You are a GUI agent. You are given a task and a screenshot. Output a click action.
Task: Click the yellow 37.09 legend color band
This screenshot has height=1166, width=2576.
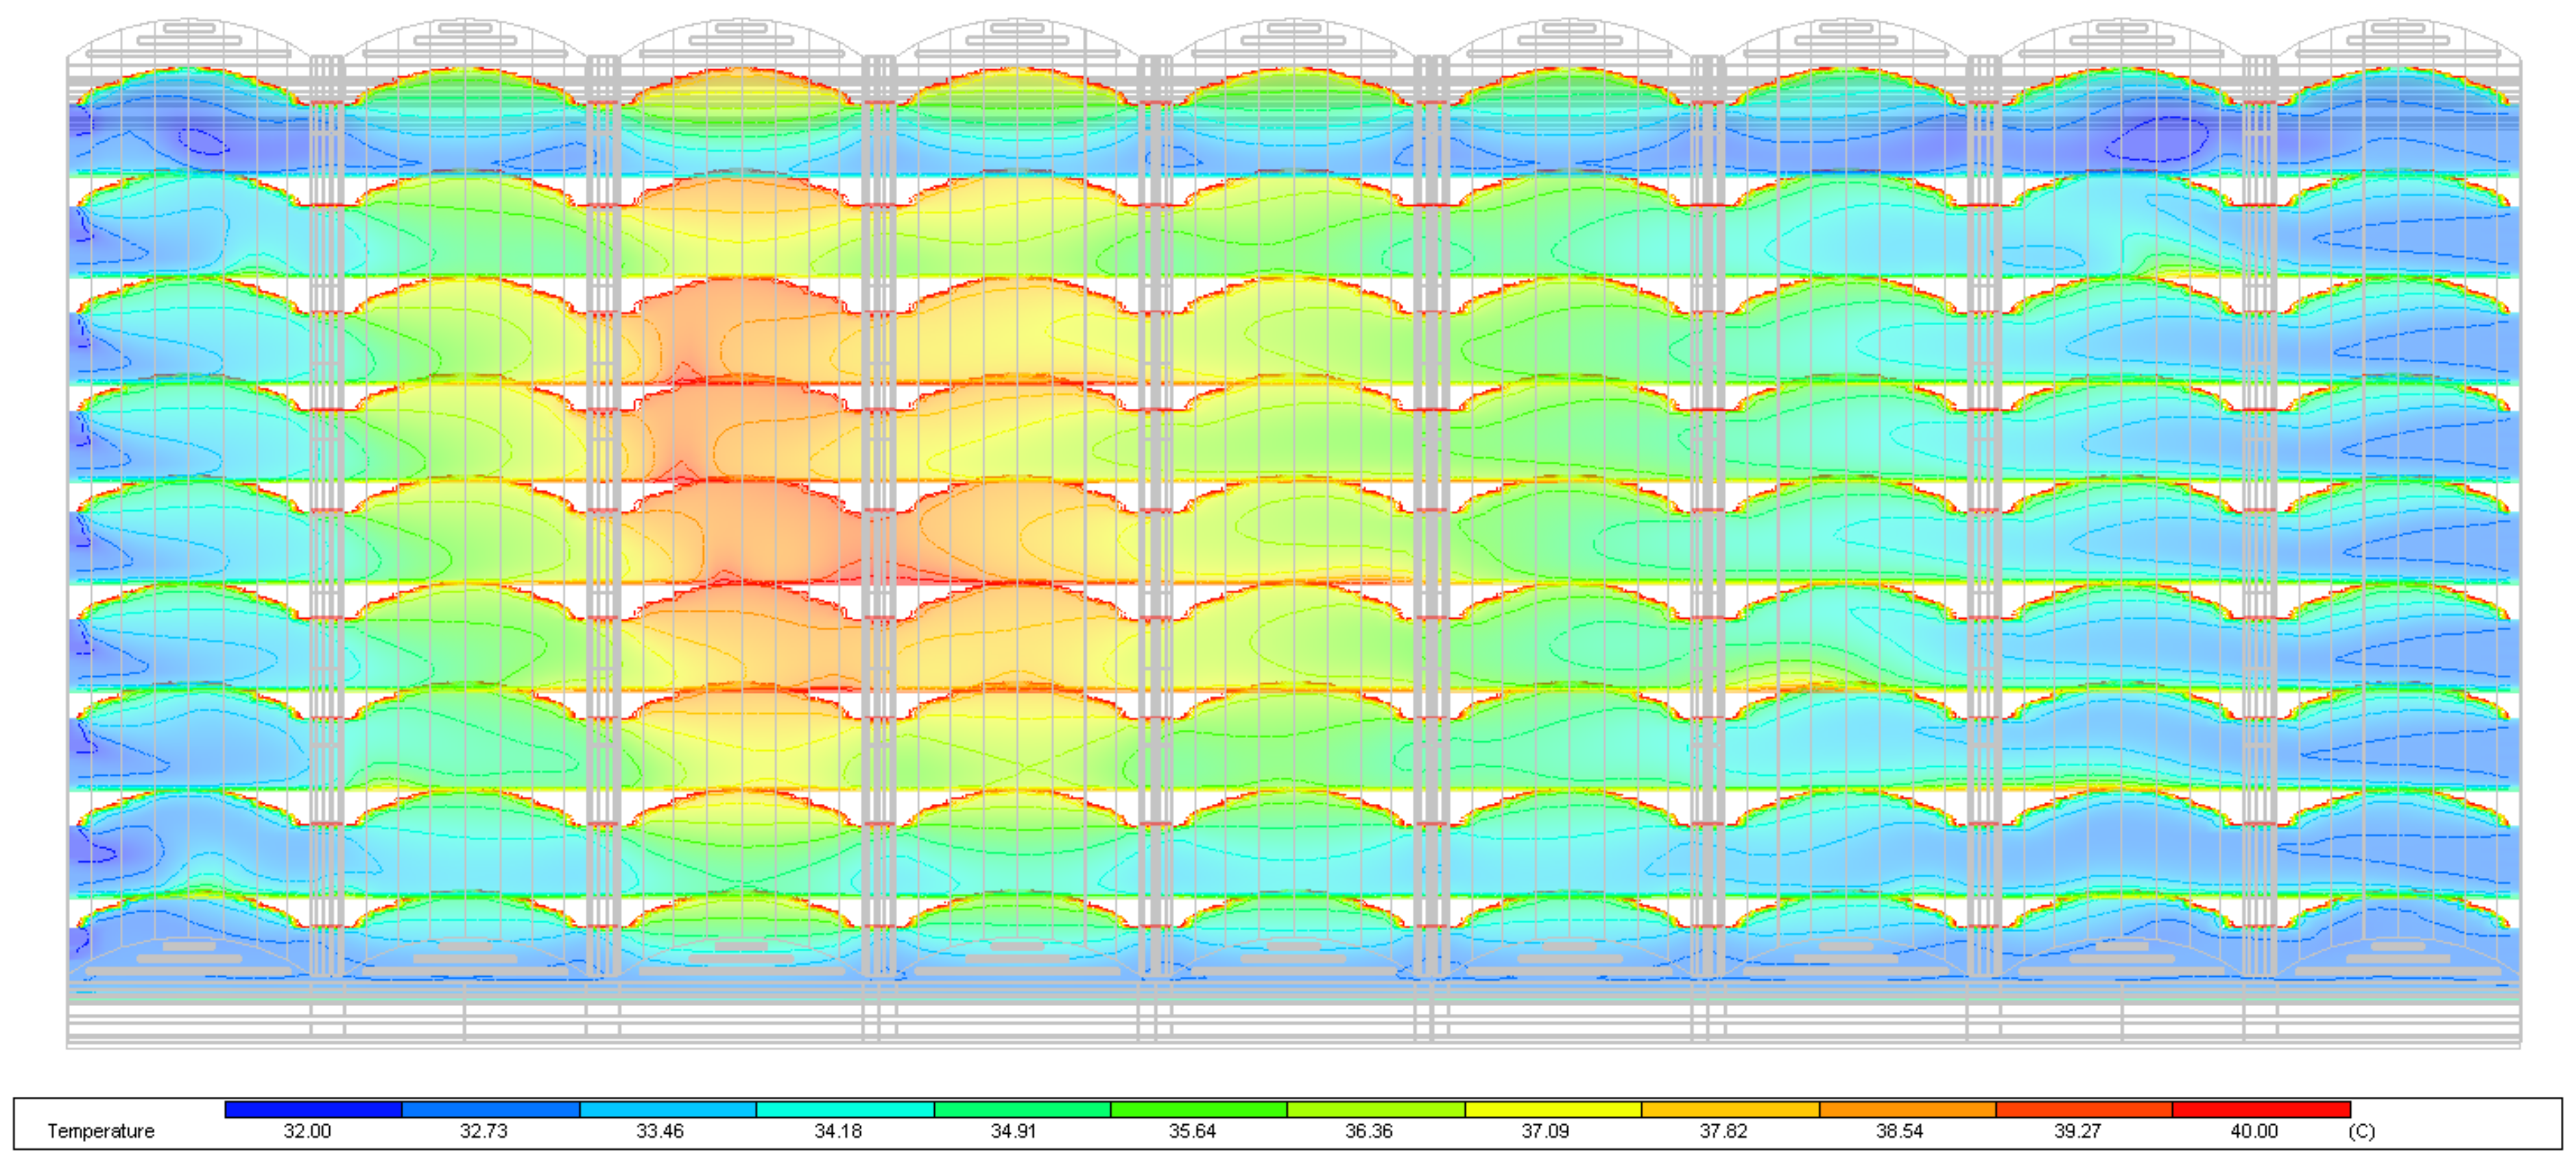[x=1552, y=1109]
